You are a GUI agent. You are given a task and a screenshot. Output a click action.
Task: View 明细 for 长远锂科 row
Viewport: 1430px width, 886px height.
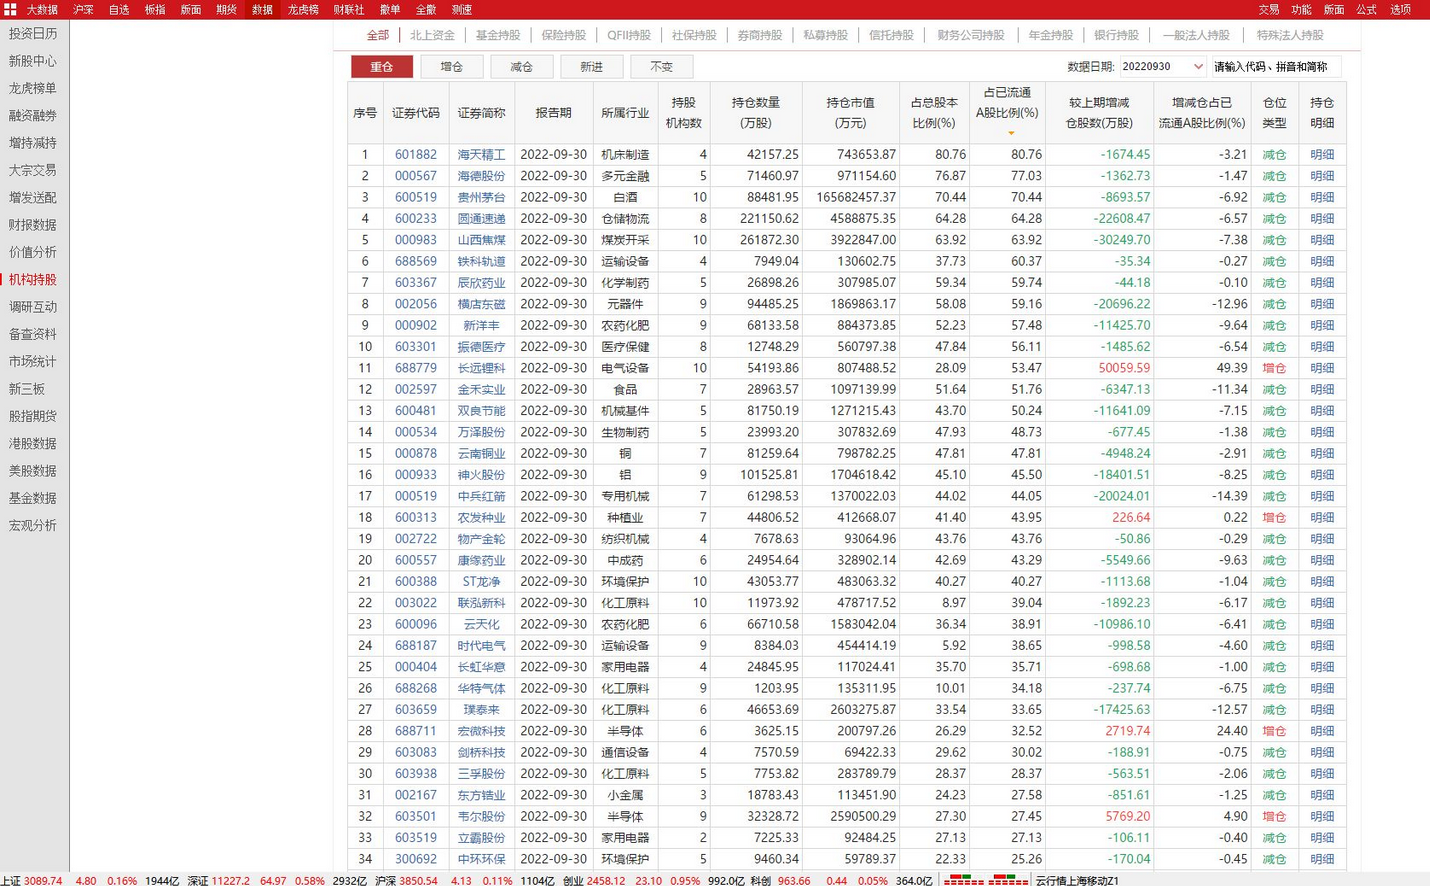(x=1321, y=368)
